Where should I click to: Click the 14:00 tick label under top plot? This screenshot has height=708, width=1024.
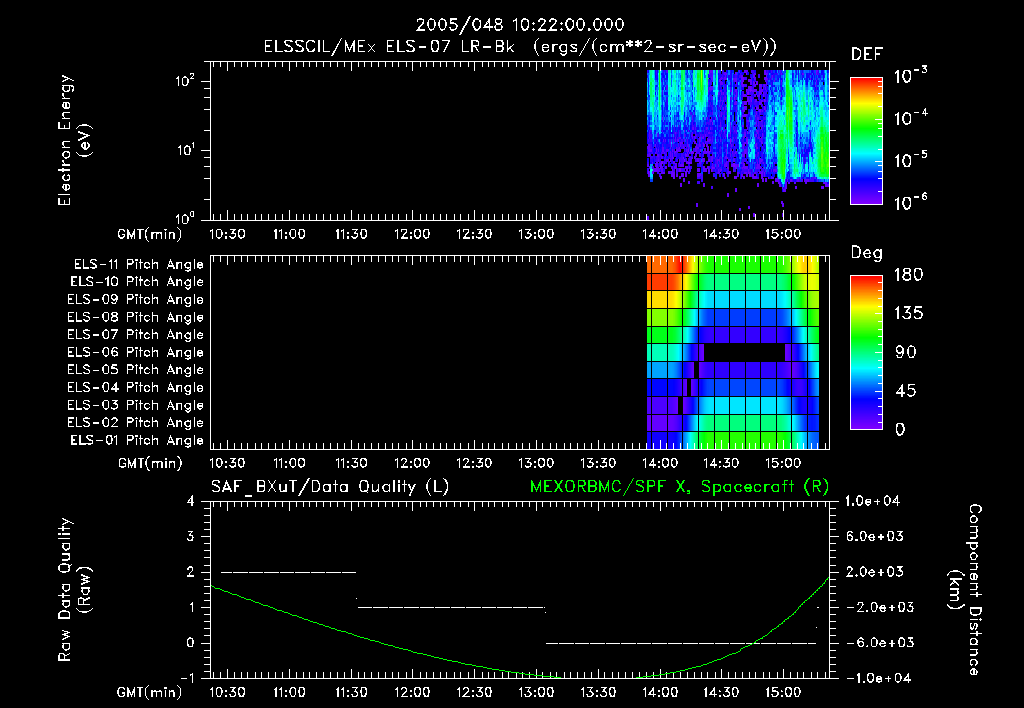click(660, 234)
